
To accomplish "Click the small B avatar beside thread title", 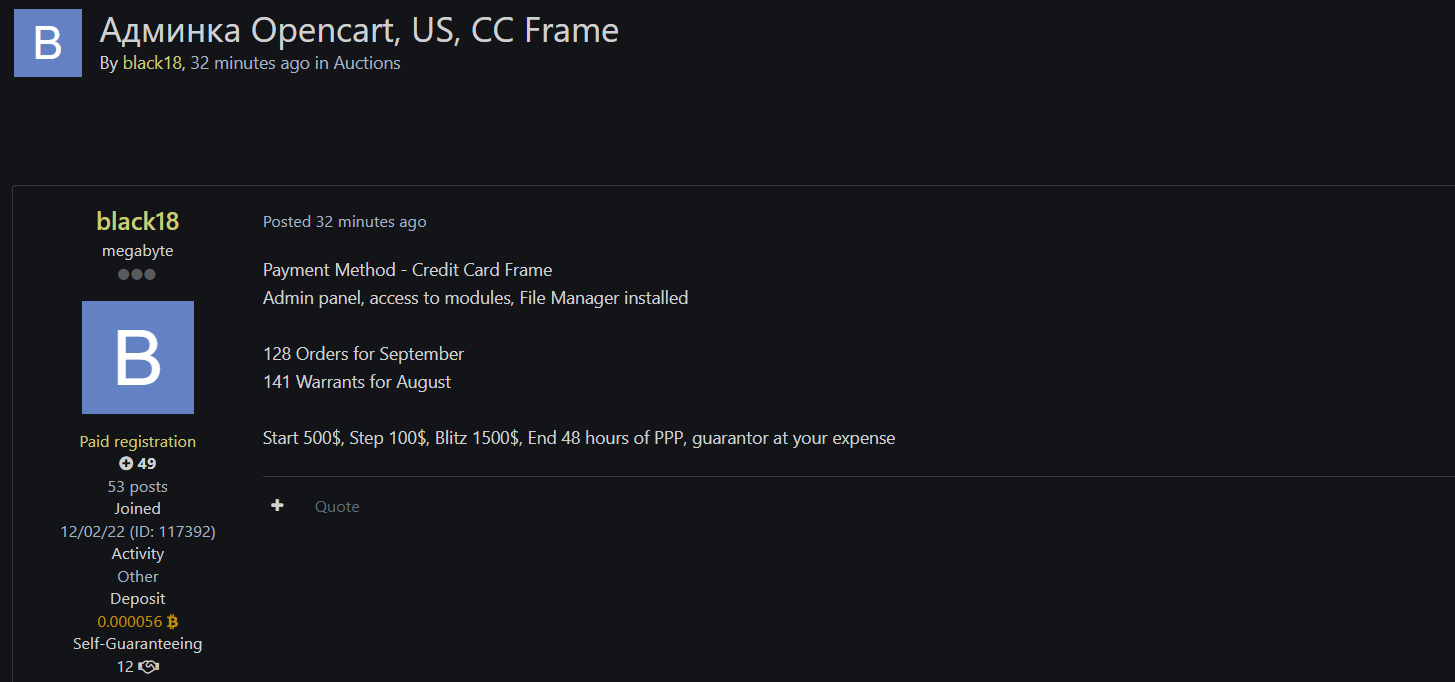I will pos(48,43).
